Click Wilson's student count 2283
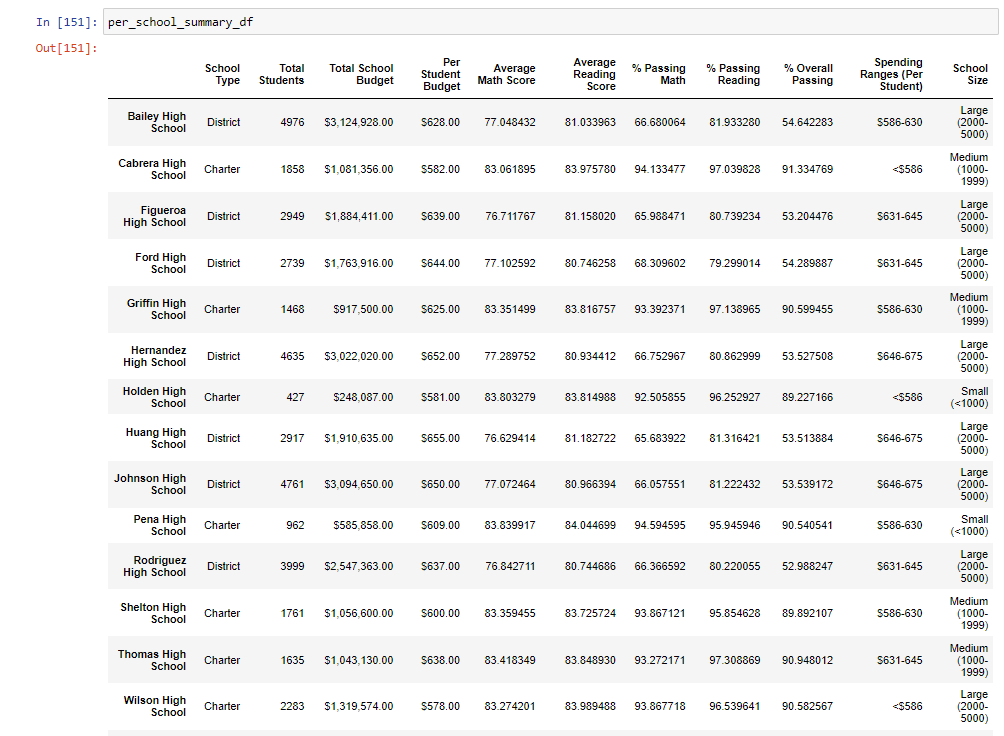The width and height of the screenshot is (1004, 736). tap(292, 706)
